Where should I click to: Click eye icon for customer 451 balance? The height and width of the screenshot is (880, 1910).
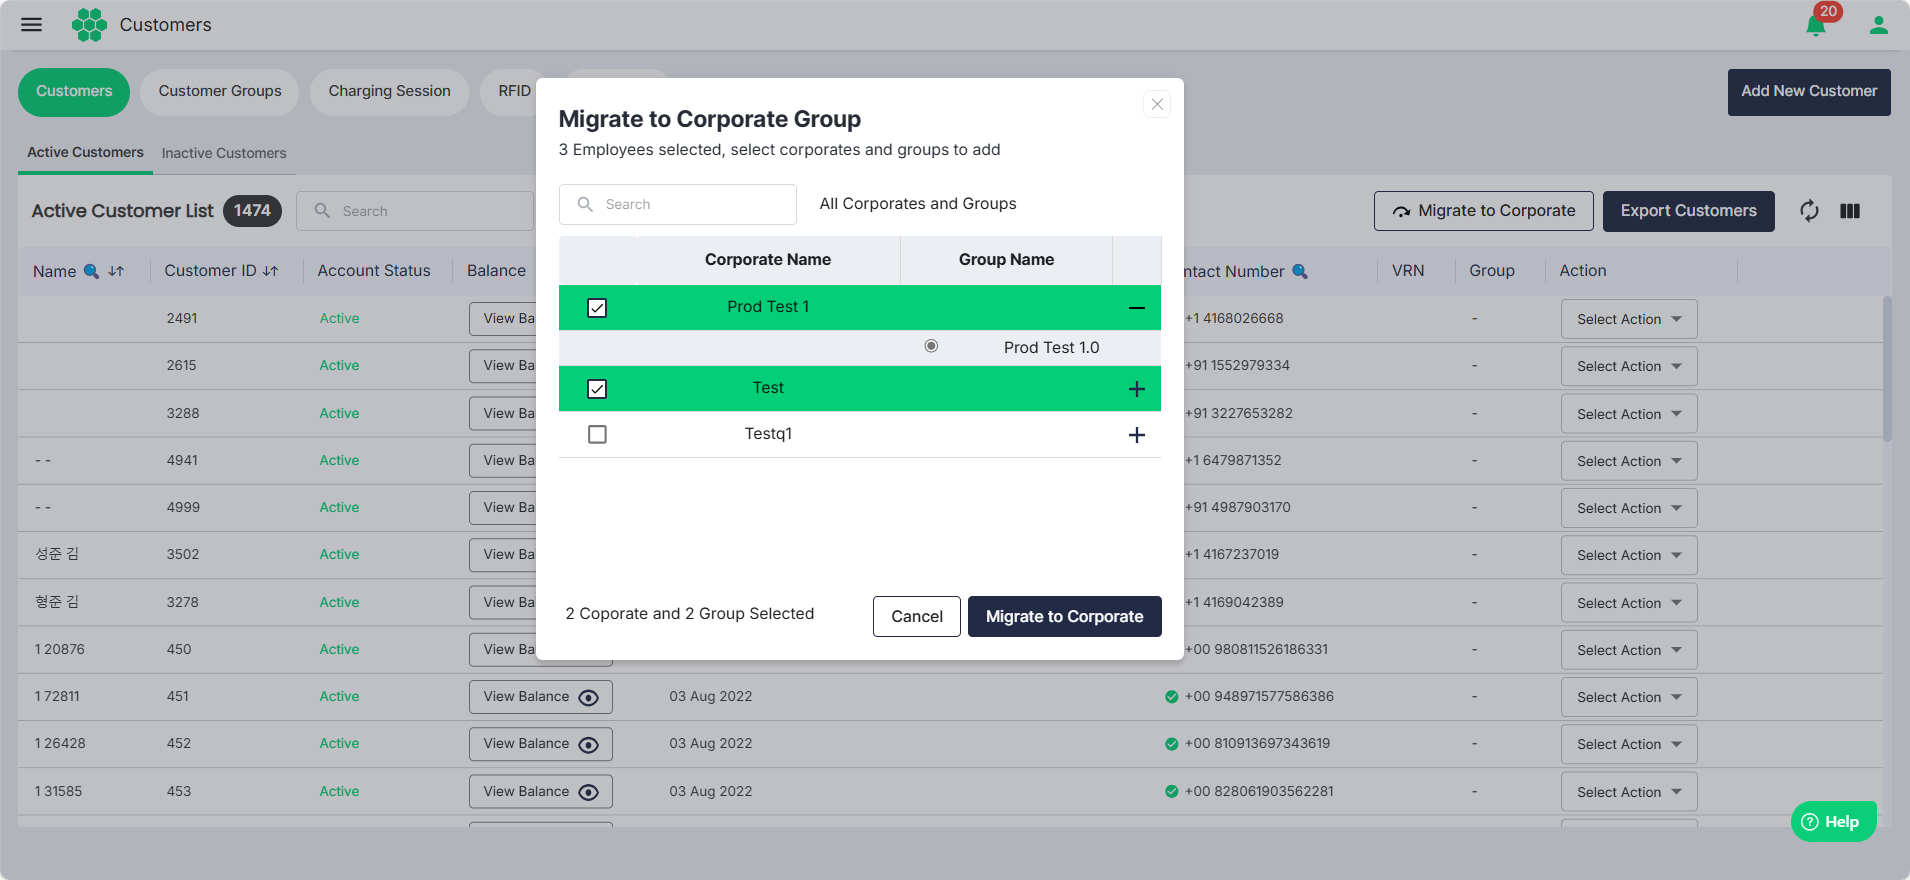pos(589,697)
